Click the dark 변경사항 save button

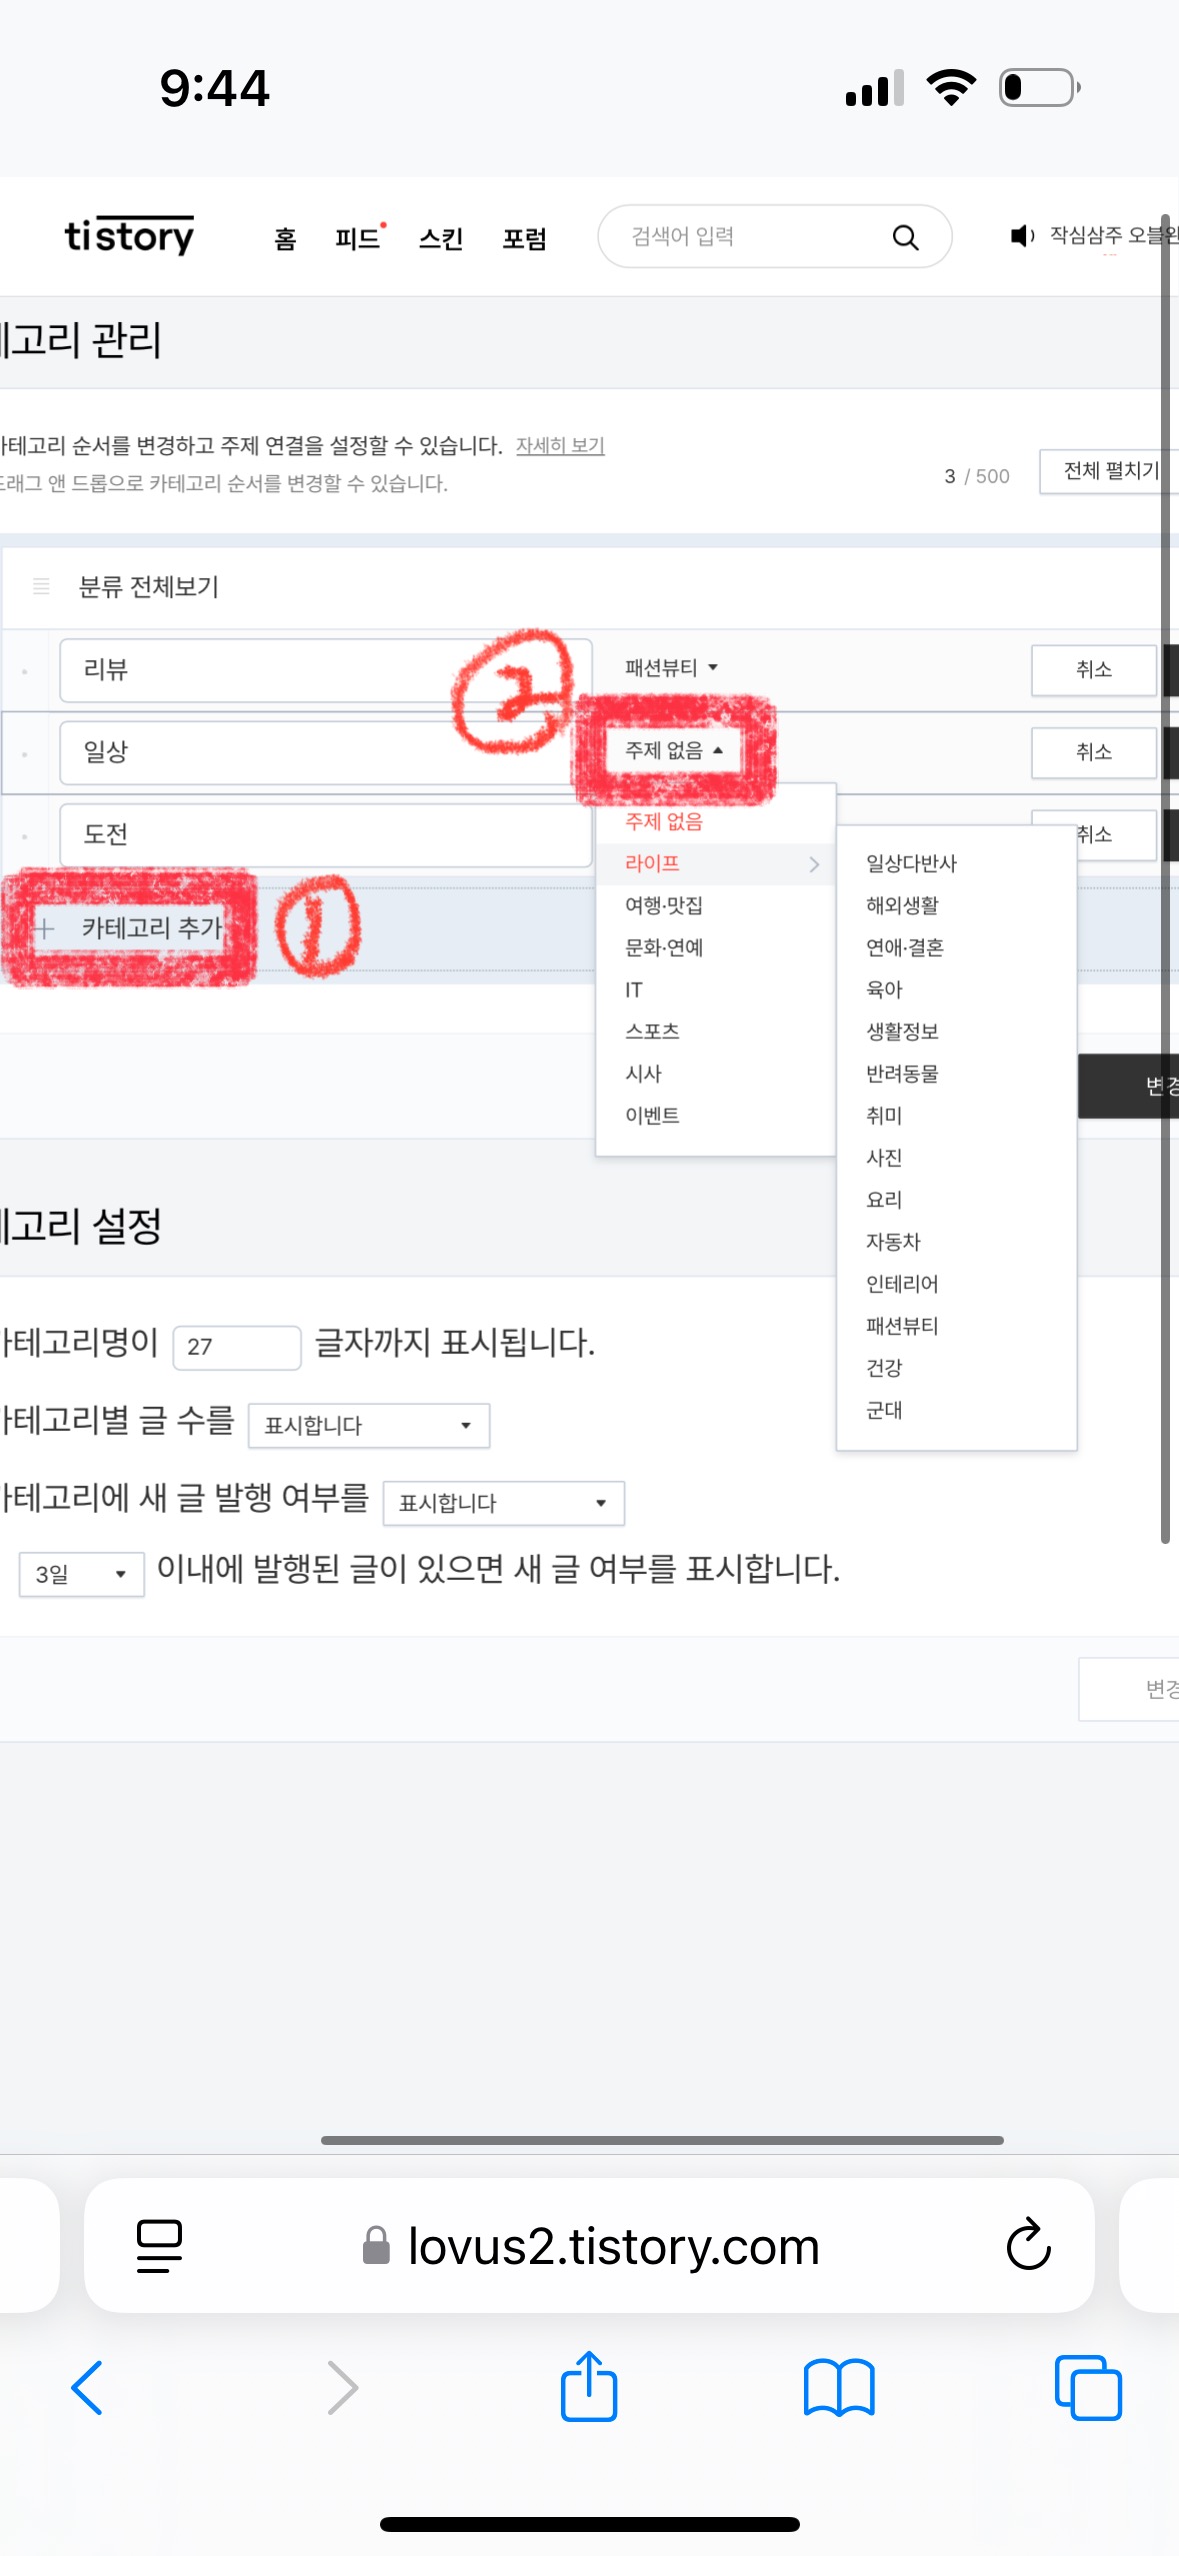(x=1128, y=1086)
